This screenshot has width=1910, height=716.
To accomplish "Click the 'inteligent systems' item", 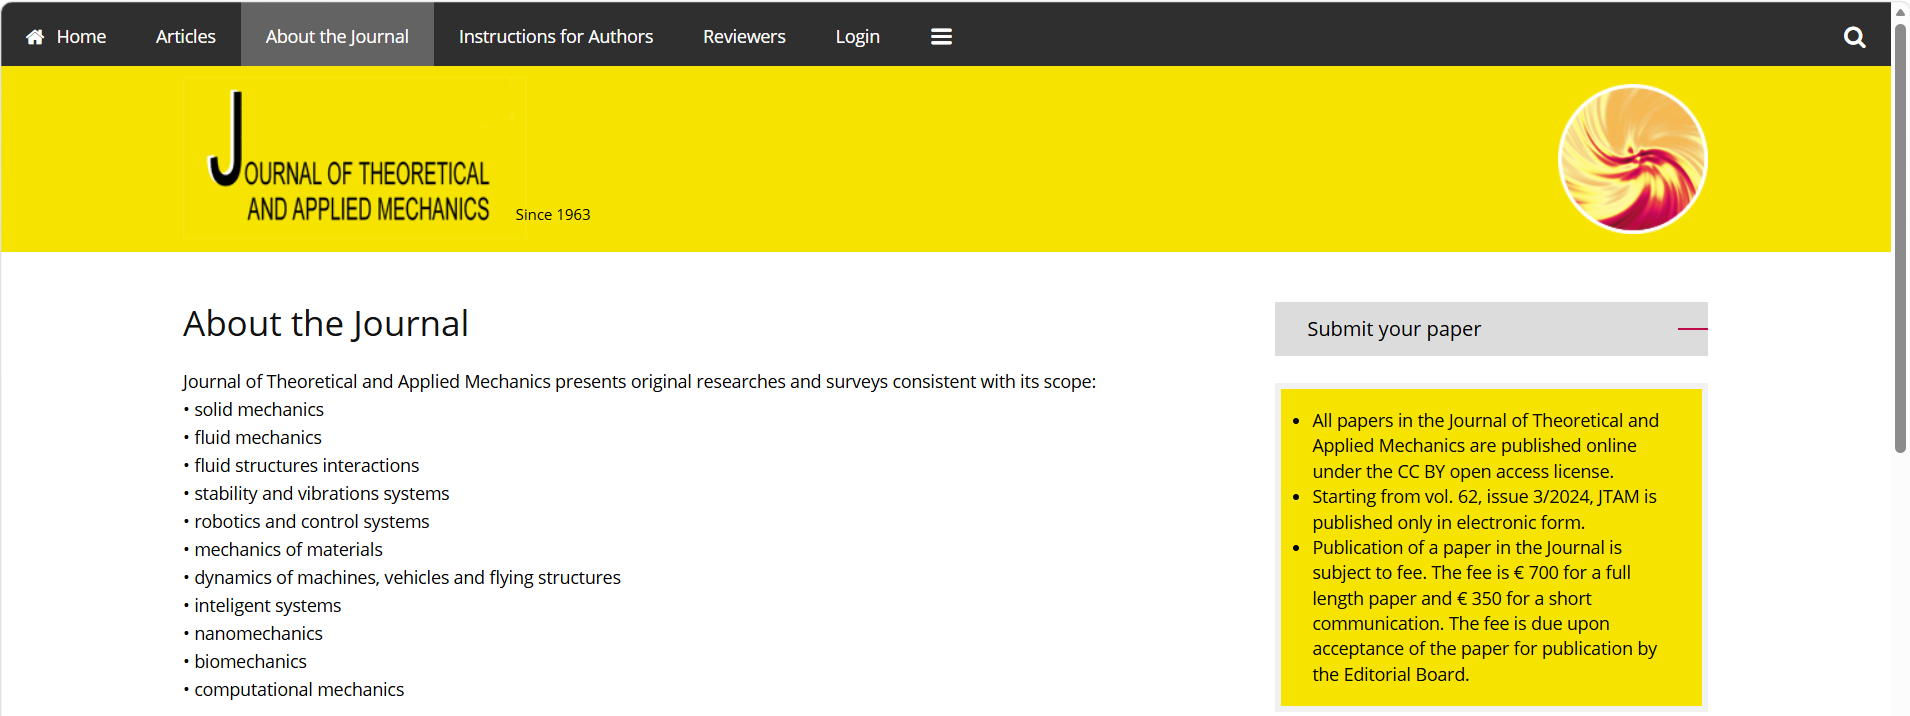I will (x=268, y=606).
